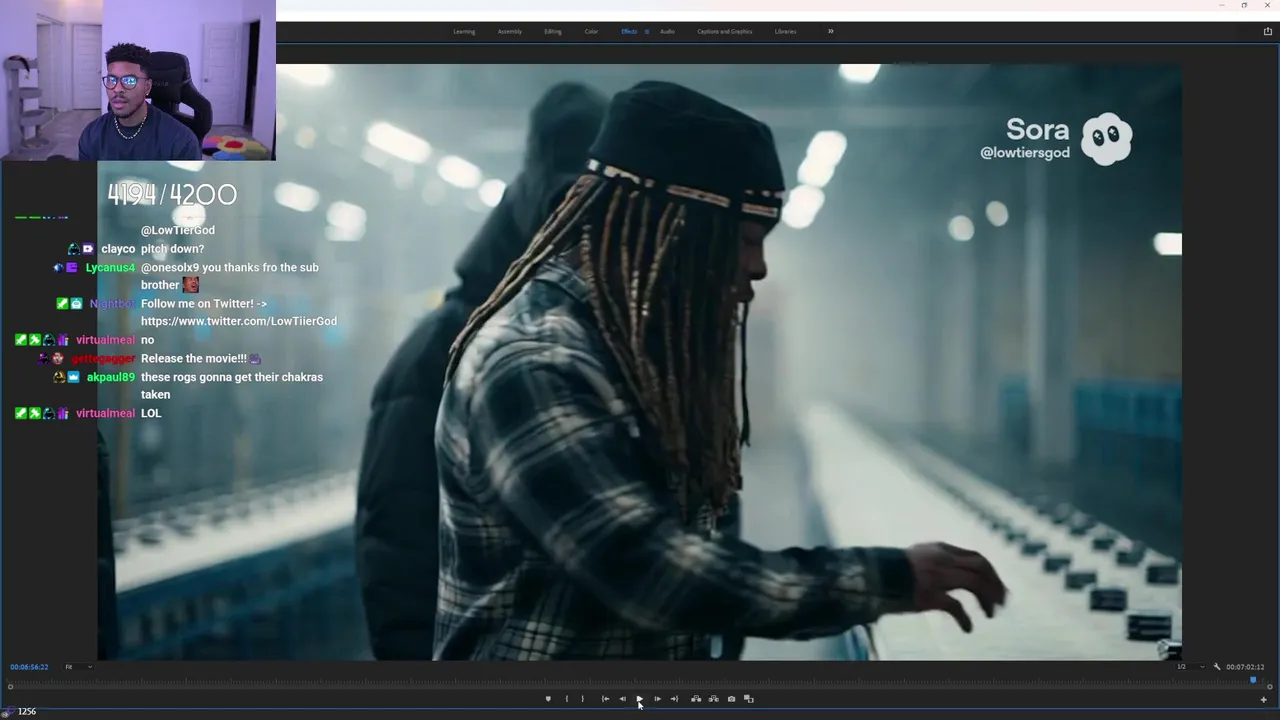Click the LOL message from virtualmeal

(x=151, y=413)
